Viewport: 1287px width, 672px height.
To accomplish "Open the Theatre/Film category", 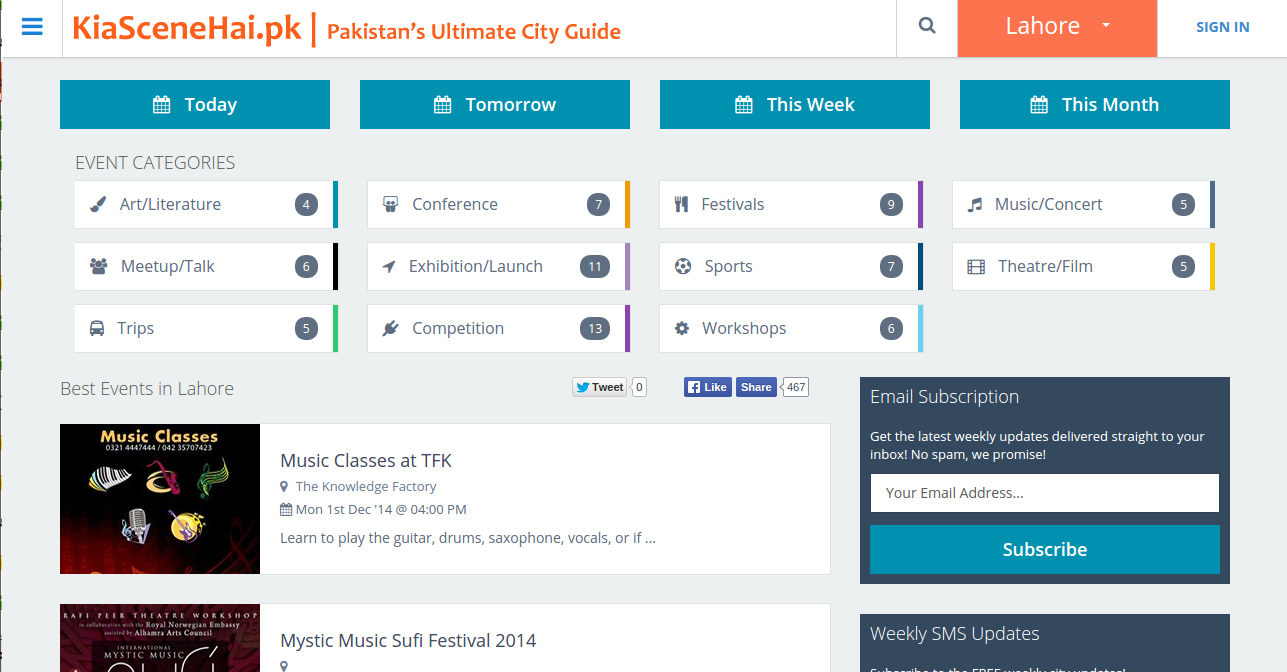I will (1084, 267).
